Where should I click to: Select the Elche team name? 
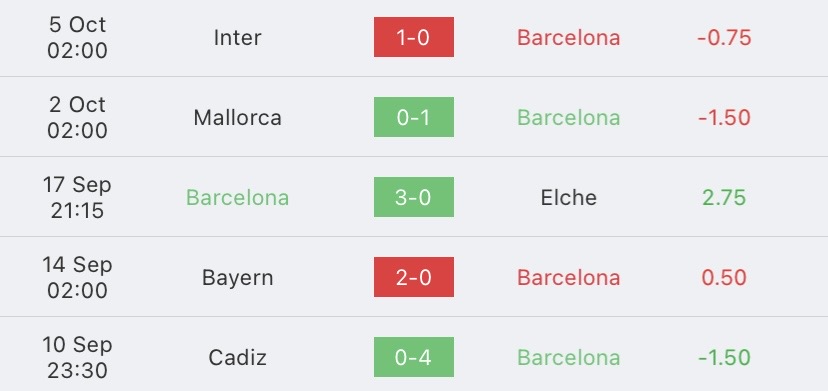569,198
